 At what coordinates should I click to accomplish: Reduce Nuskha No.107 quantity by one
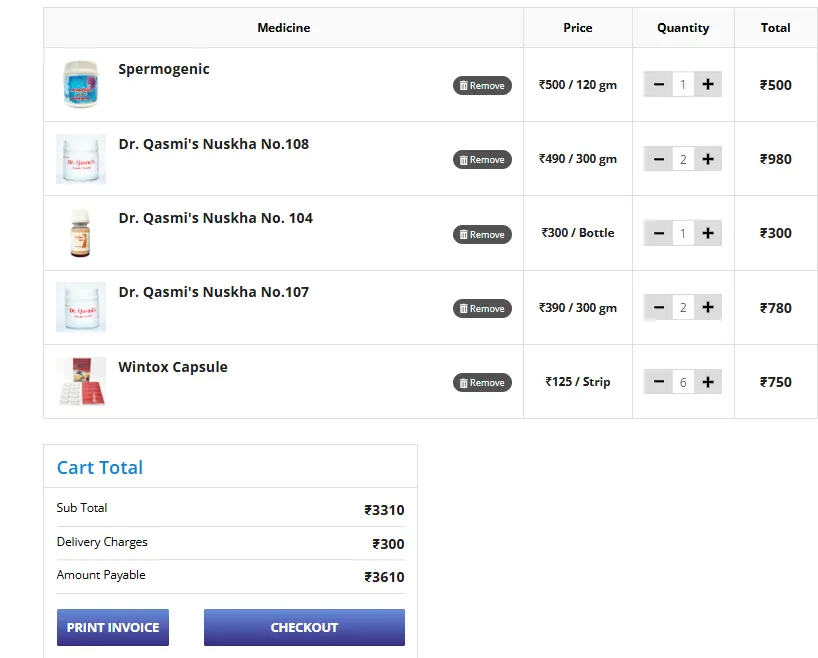click(658, 308)
